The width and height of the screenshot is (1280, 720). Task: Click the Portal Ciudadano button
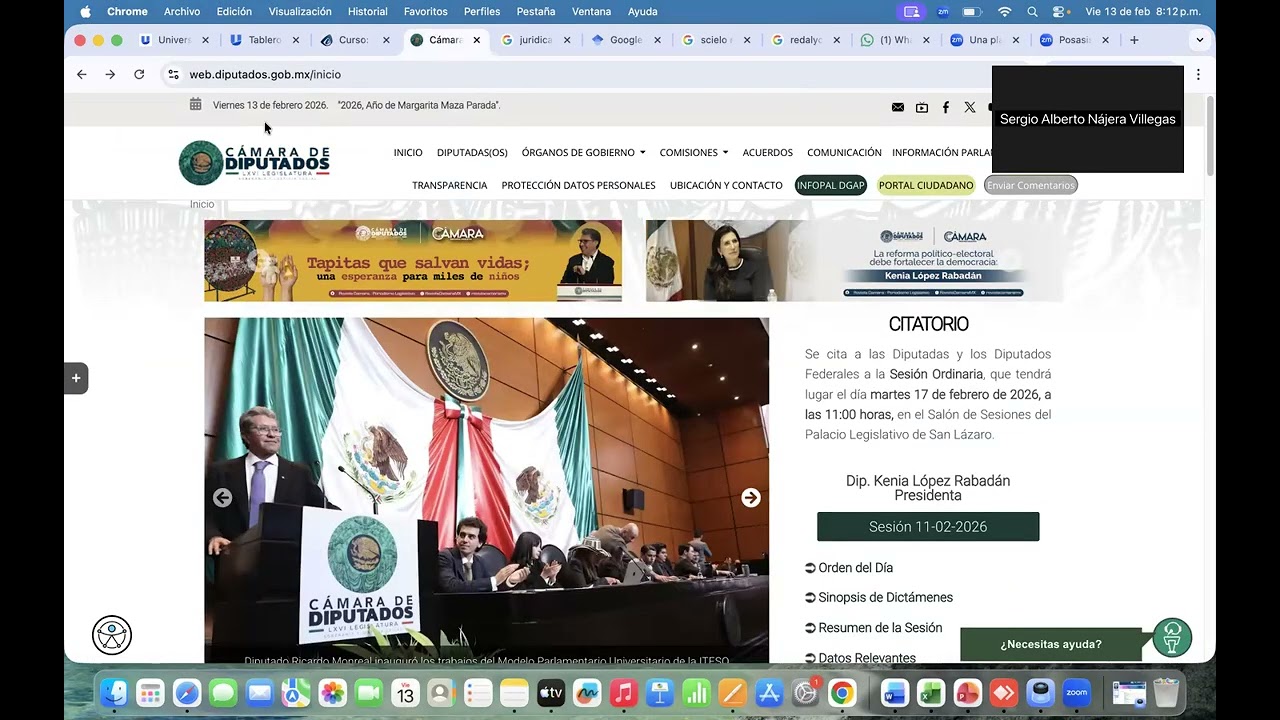926,185
